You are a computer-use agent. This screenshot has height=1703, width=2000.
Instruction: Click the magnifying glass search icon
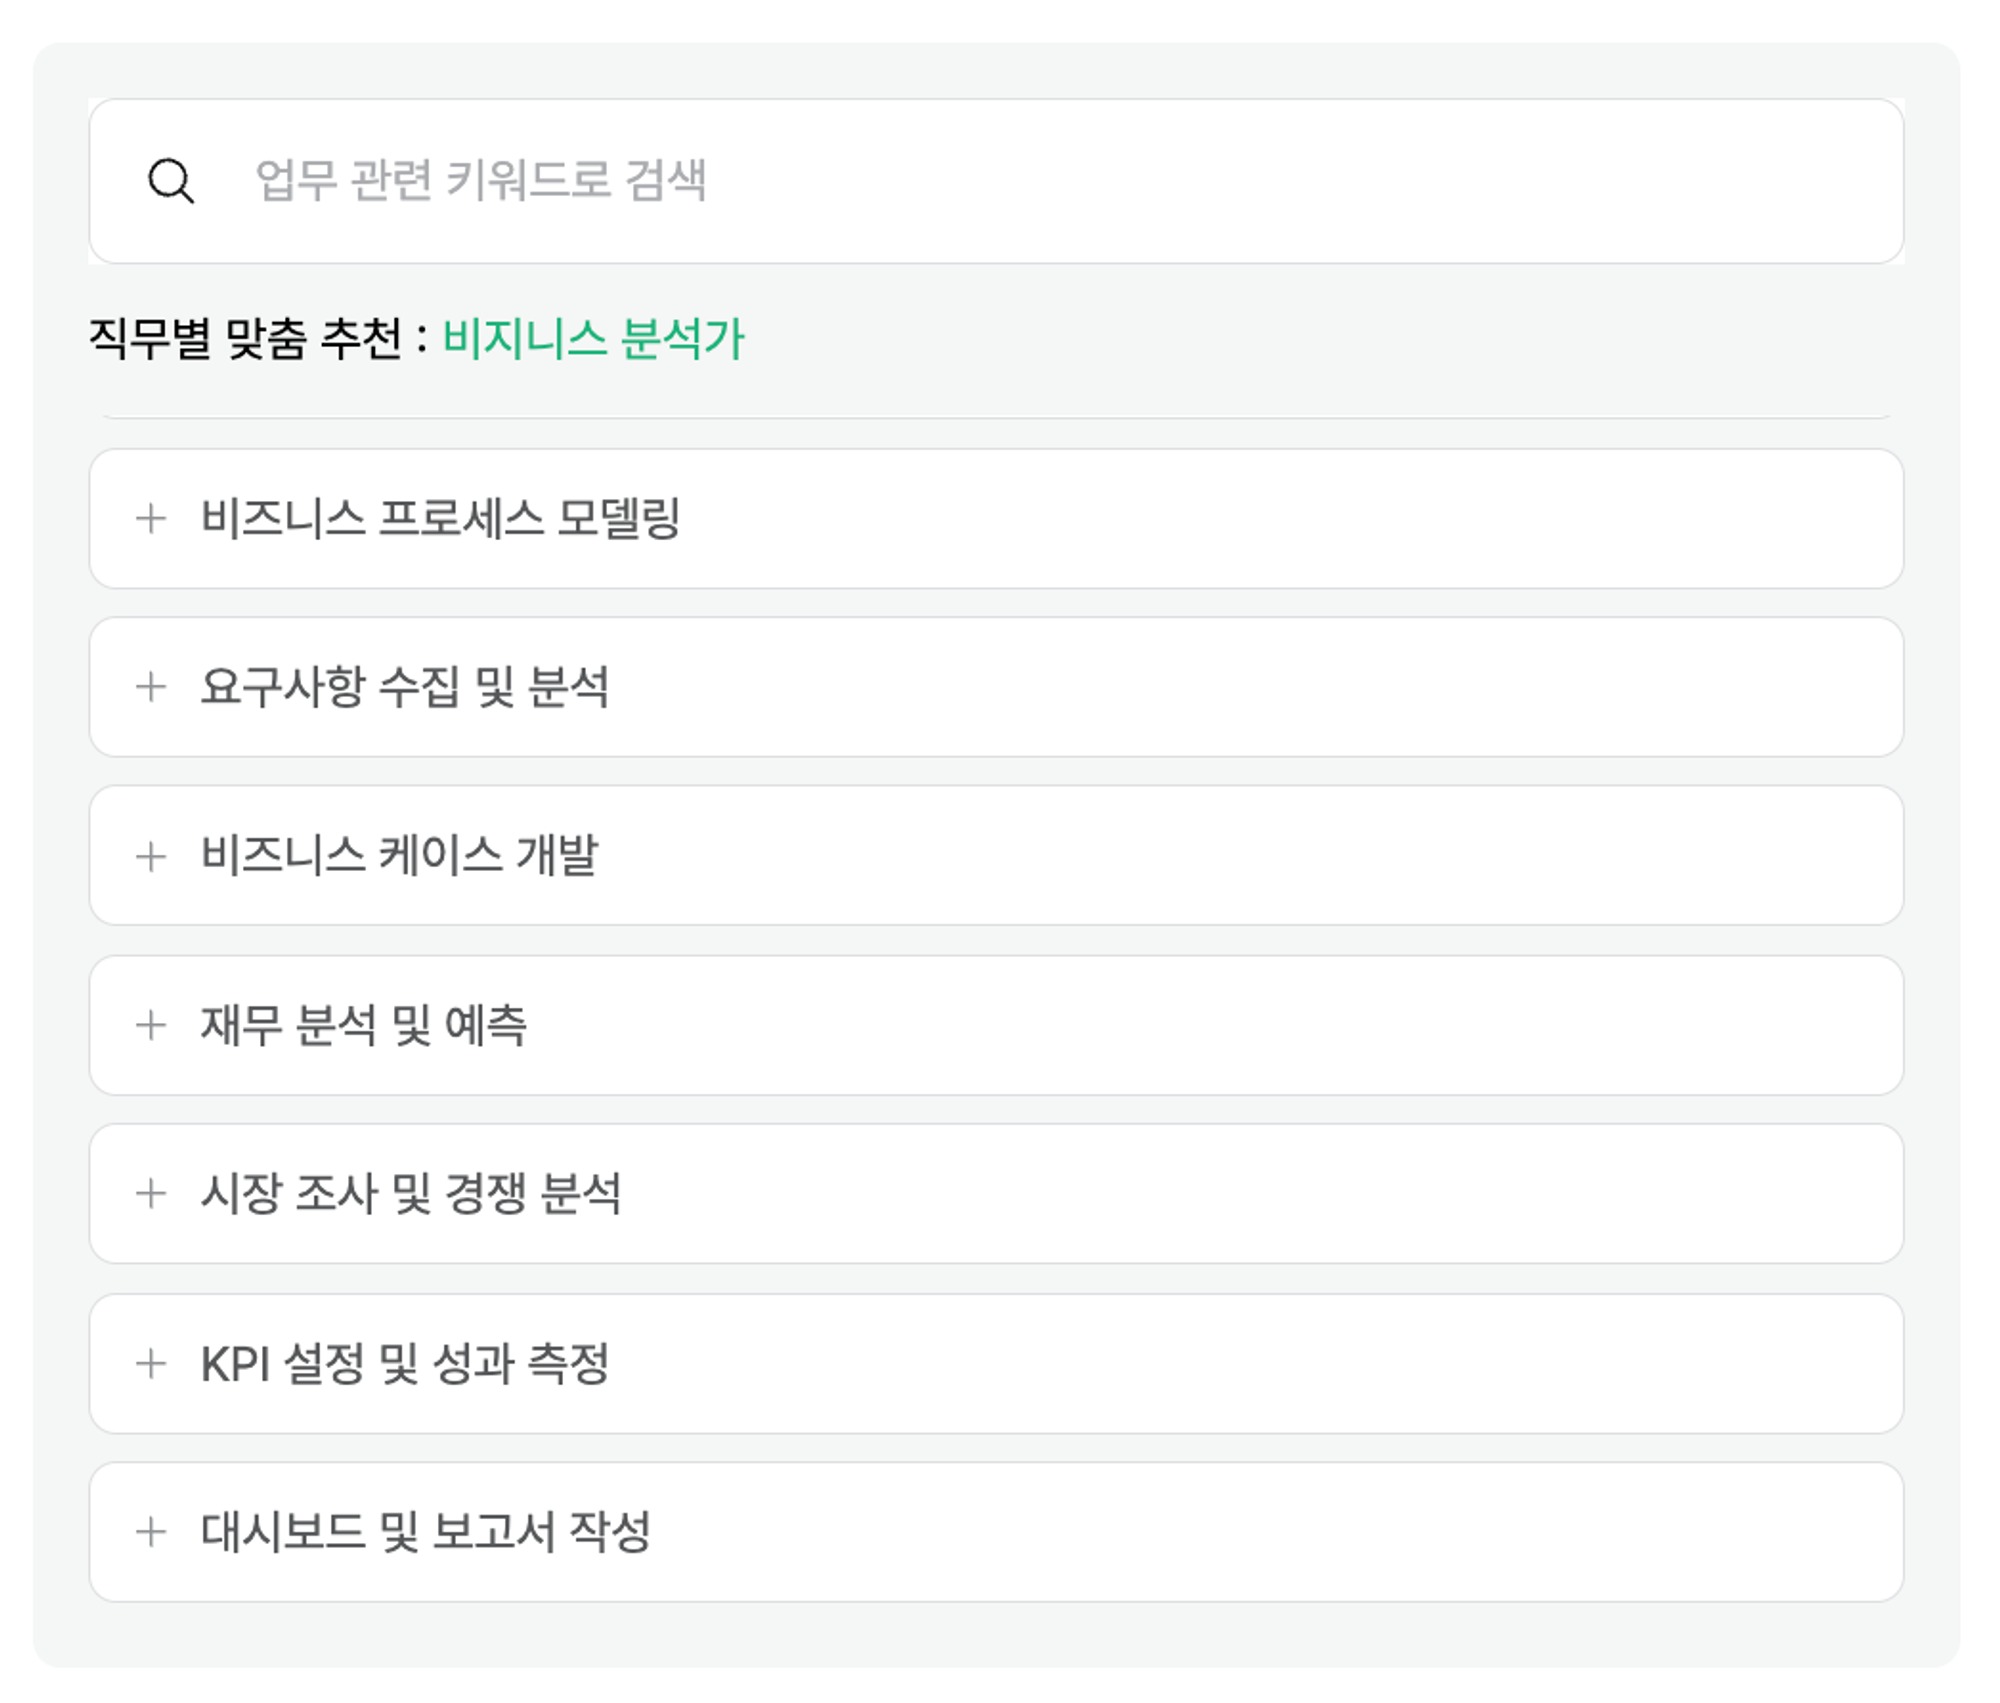[170, 181]
